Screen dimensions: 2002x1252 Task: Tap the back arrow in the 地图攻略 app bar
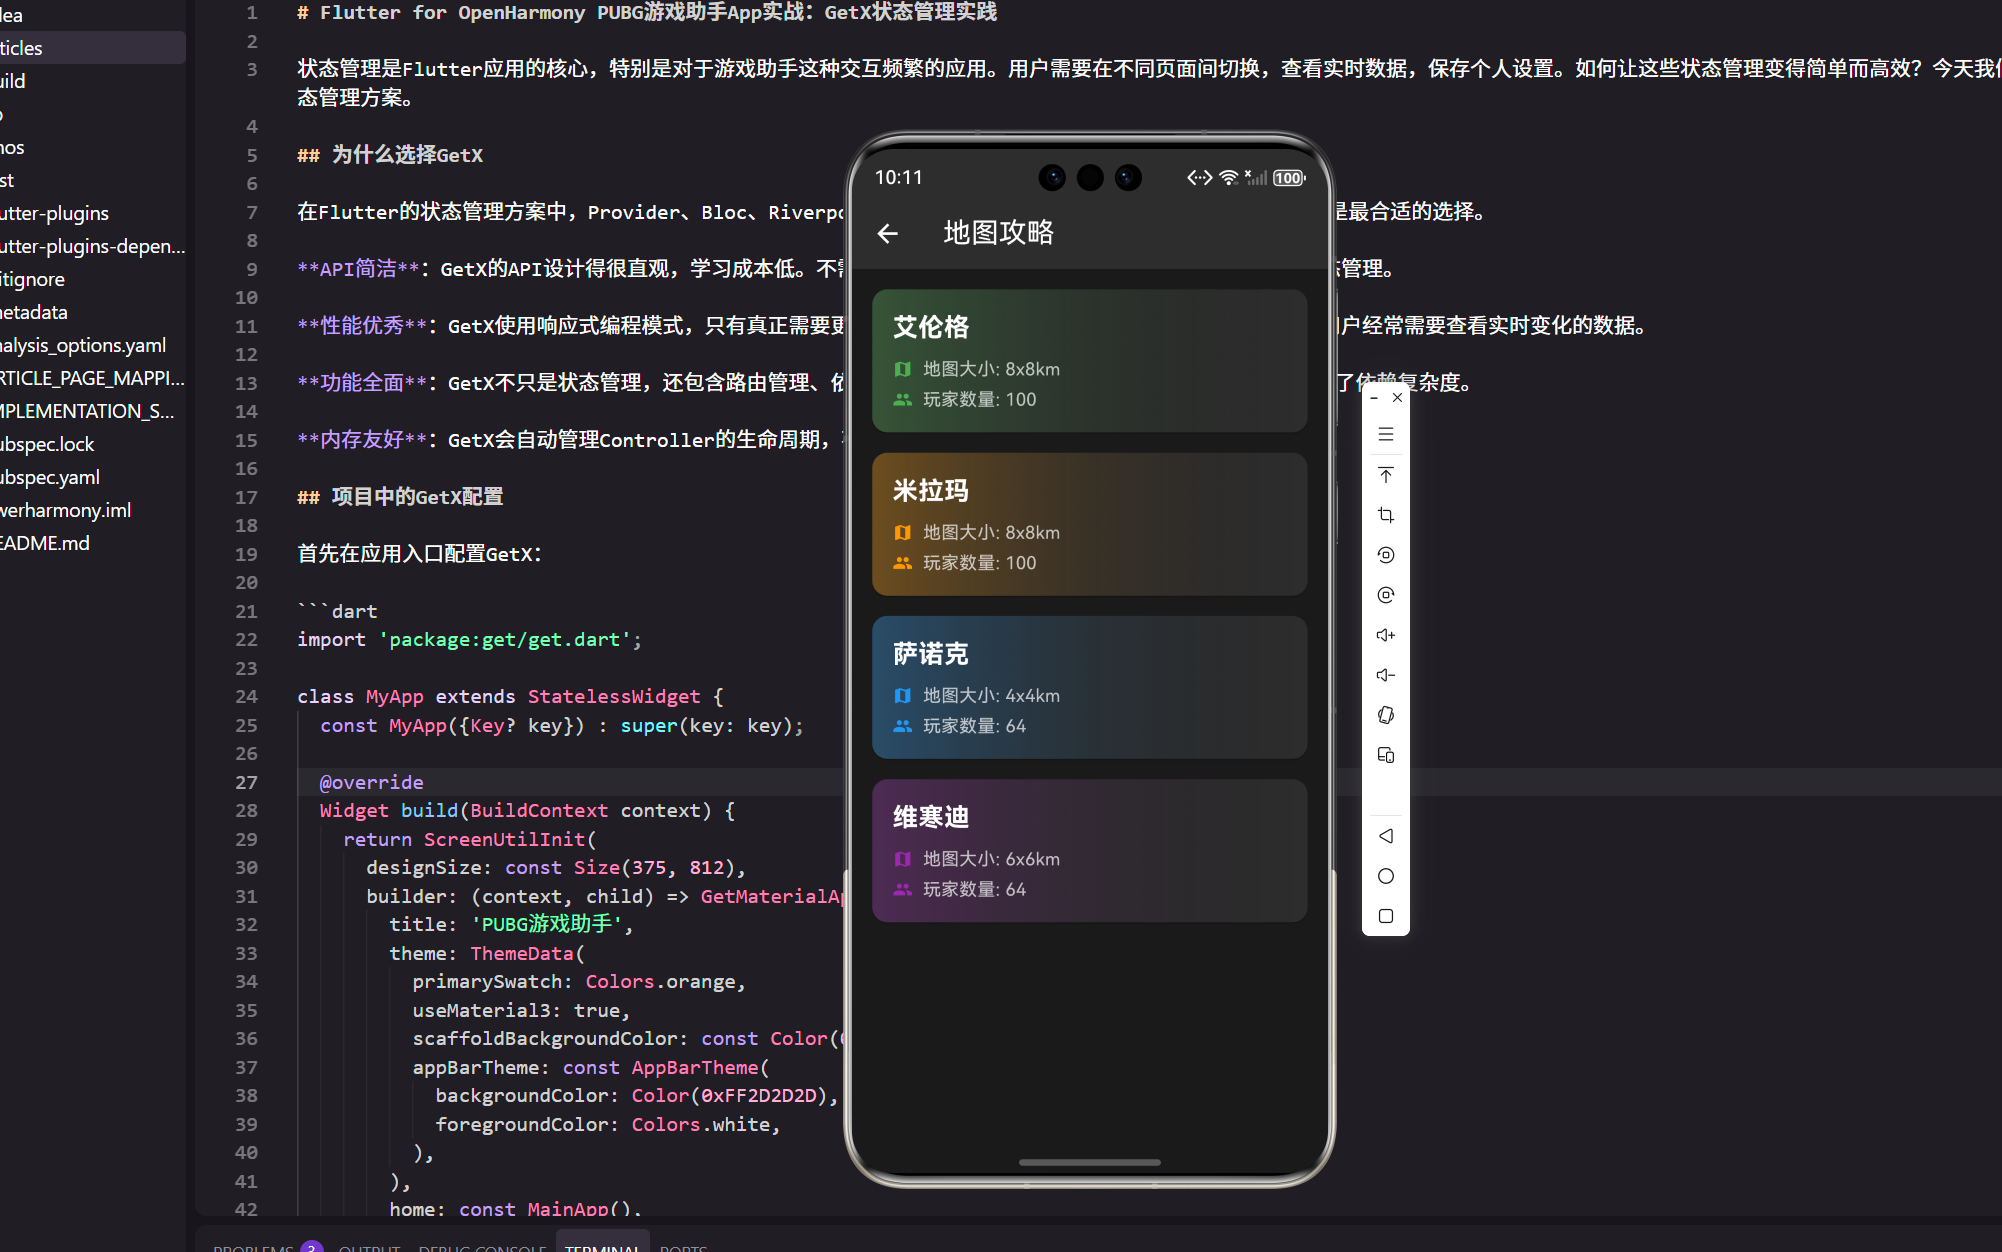pos(887,233)
